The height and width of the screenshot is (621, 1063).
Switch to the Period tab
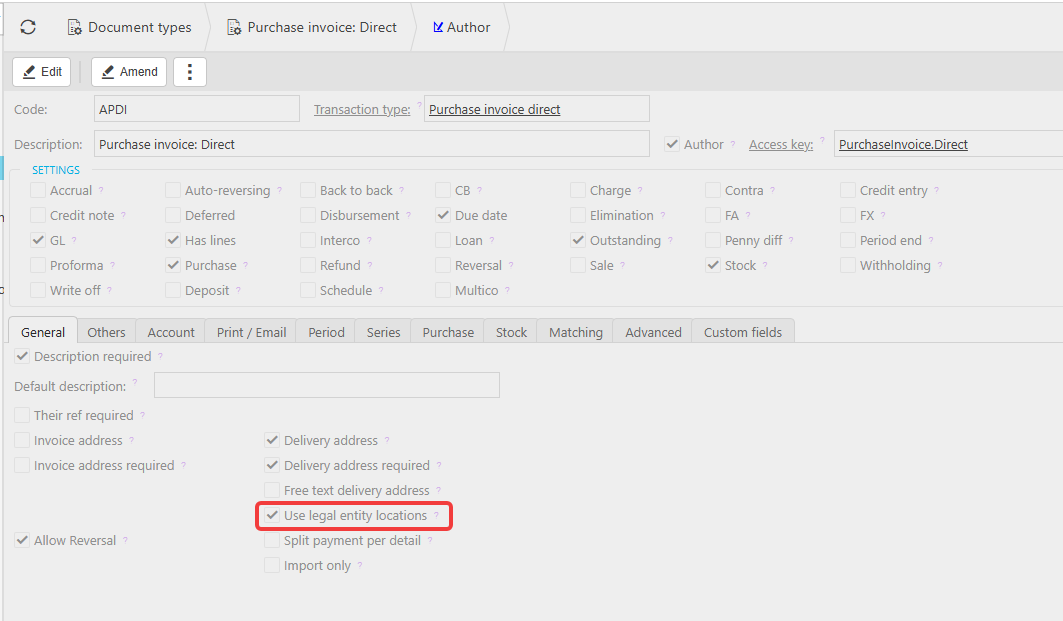(326, 332)
